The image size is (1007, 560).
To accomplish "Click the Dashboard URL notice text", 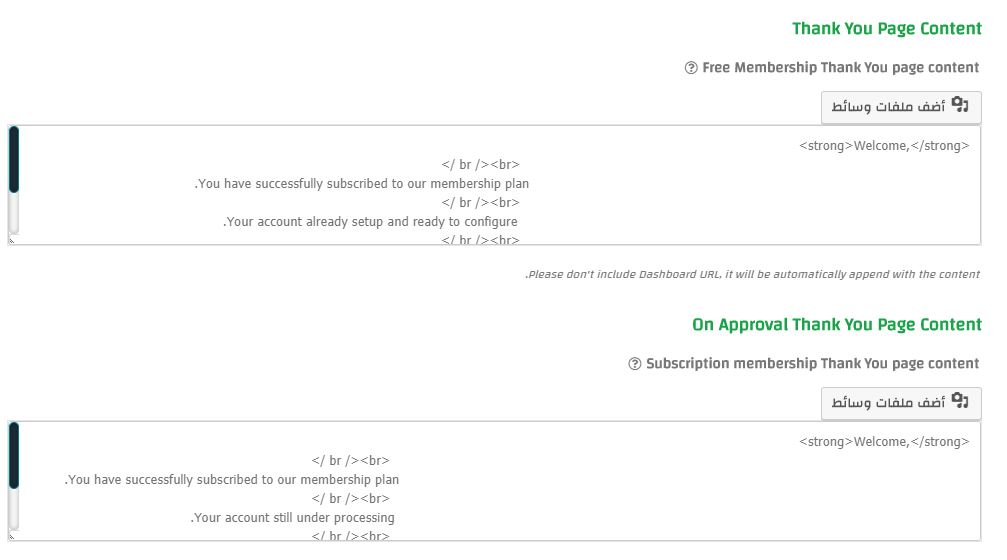I will (752, 274).
